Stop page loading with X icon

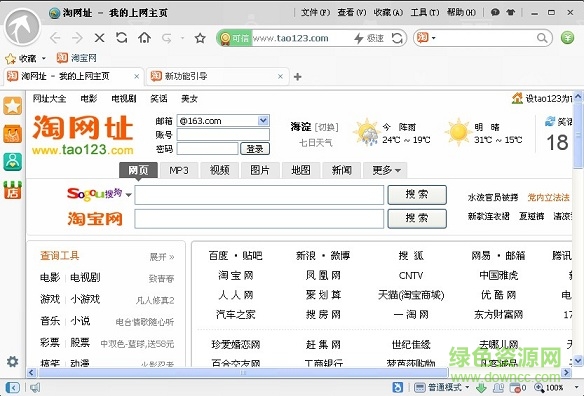(x=99, y=38)
